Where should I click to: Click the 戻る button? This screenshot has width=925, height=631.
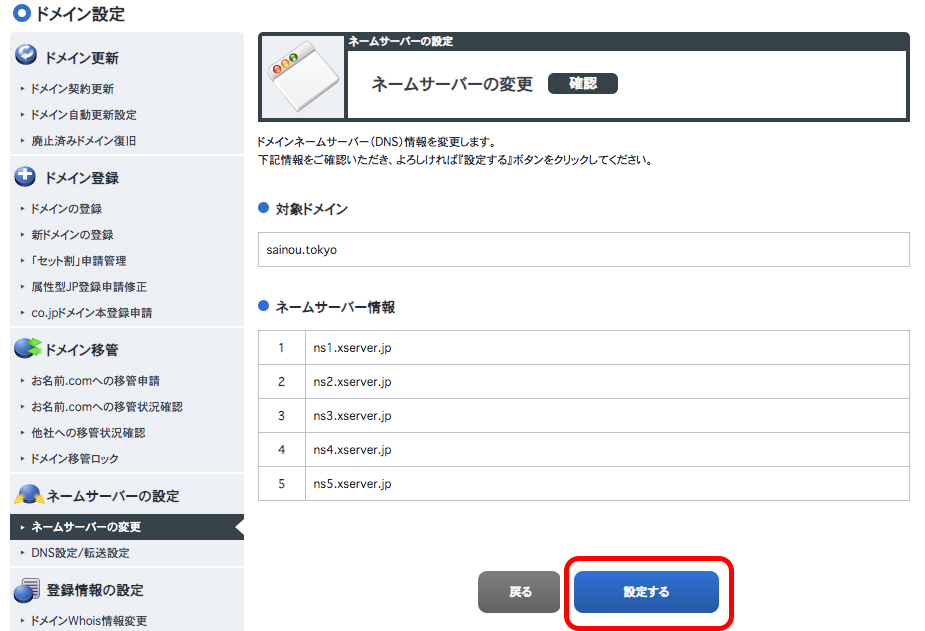coord(519,591)
